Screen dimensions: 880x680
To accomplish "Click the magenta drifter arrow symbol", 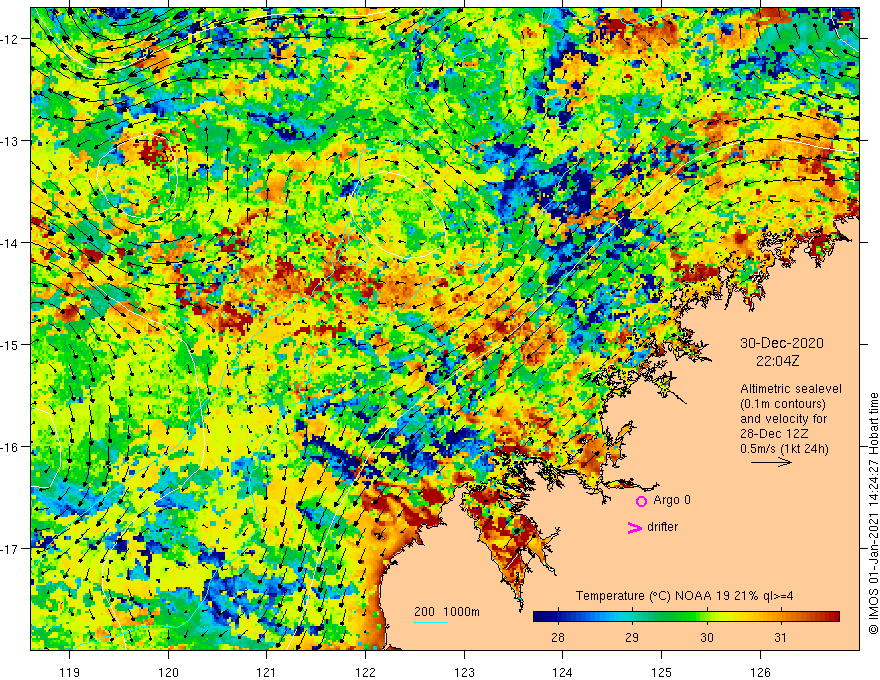I will [x=635, y=527].
